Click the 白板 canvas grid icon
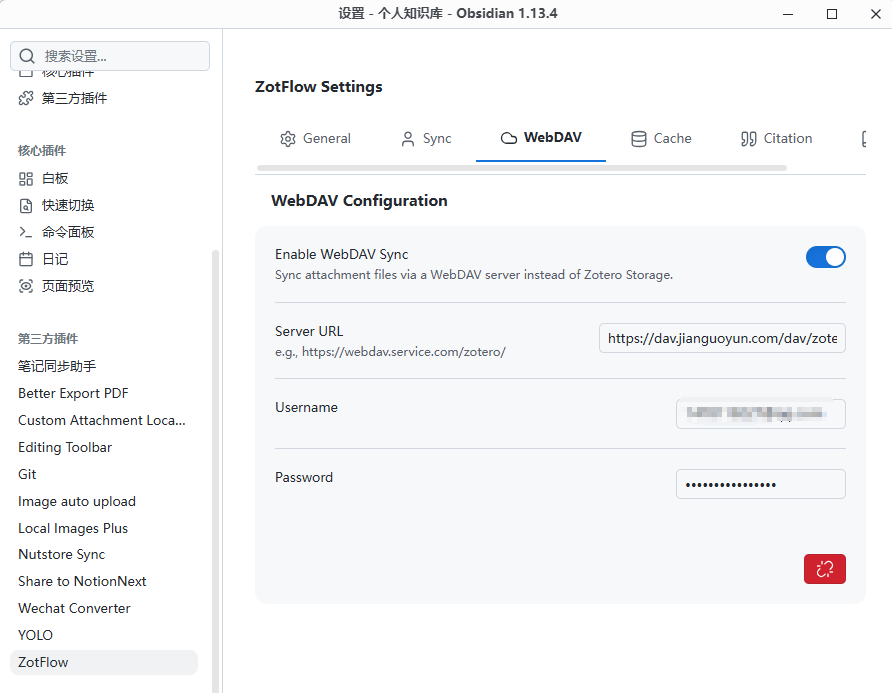The height and width of the screenshot is (693, 892). (x=26, y=179)
